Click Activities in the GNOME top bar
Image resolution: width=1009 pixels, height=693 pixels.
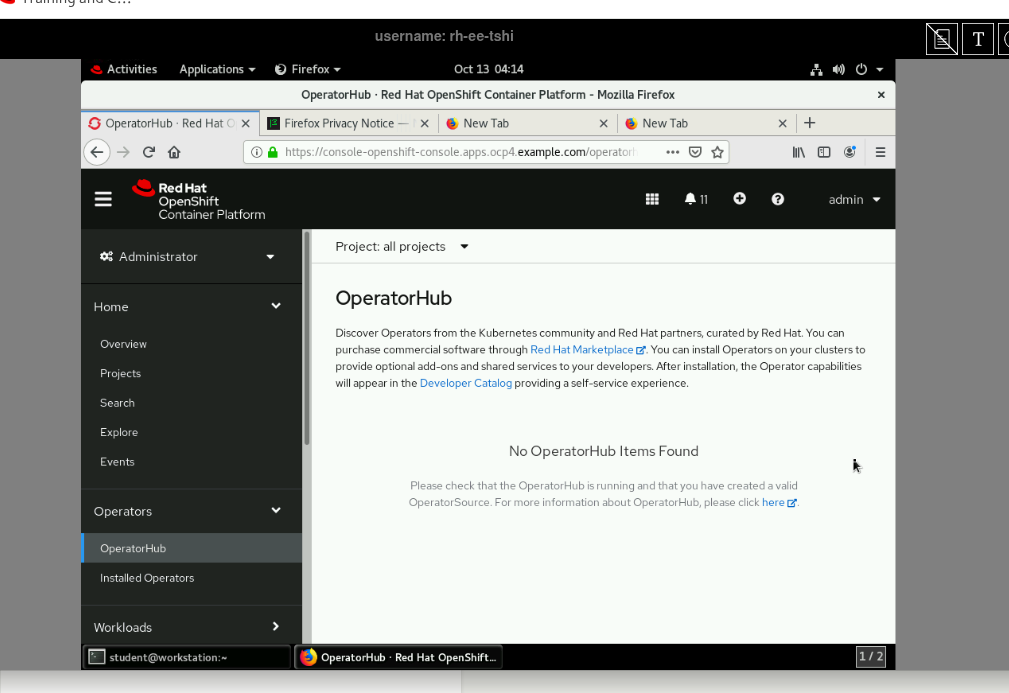coord(125,69)
